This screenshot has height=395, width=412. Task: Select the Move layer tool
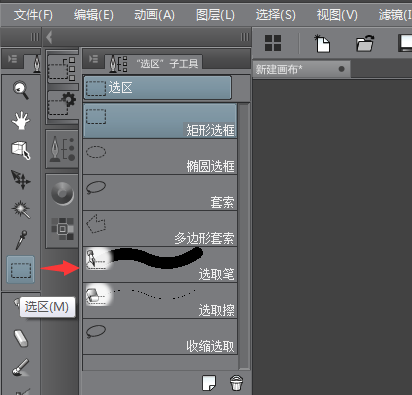(21, 180)
